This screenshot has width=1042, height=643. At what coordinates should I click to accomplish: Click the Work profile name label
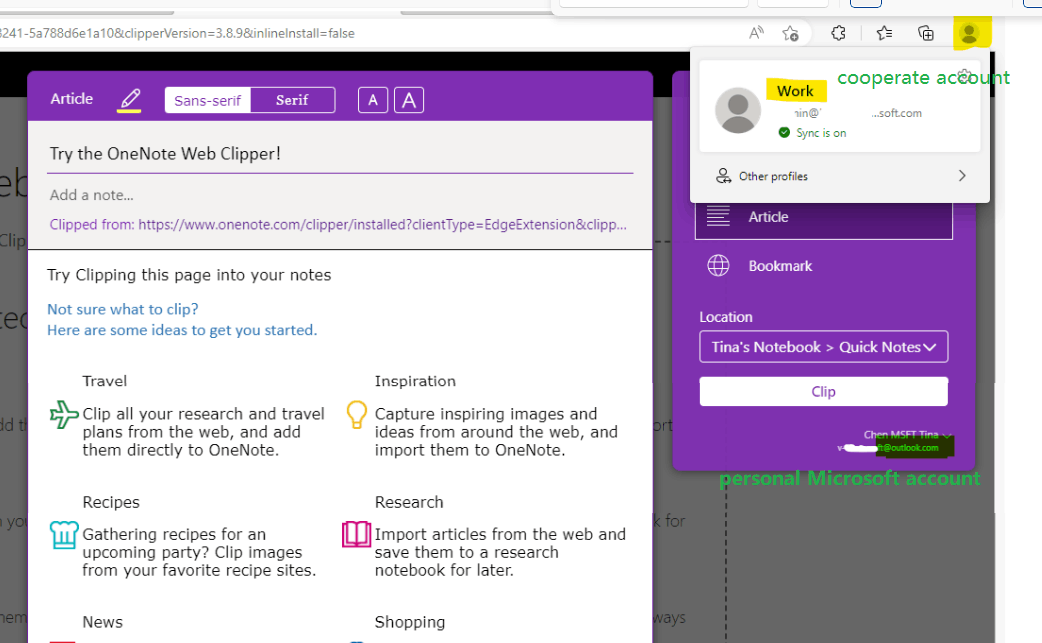pos(795,91)
